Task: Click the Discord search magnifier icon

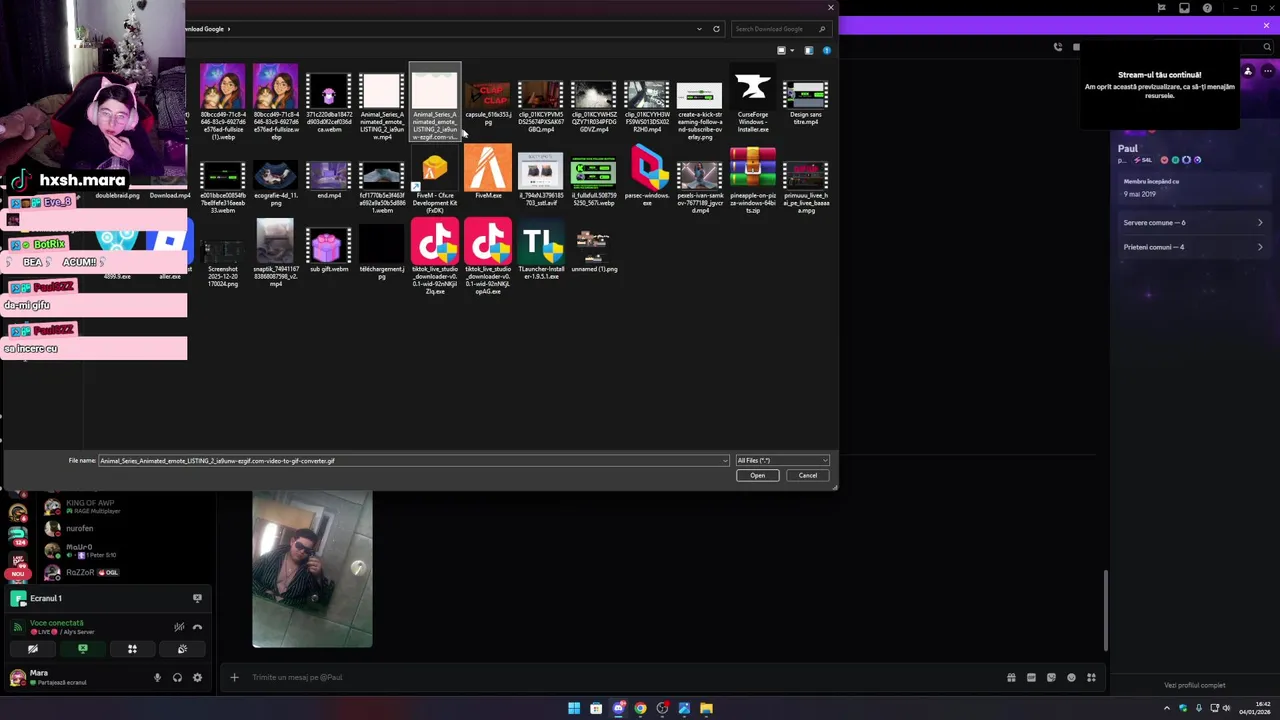Action: click(1267, 47)
